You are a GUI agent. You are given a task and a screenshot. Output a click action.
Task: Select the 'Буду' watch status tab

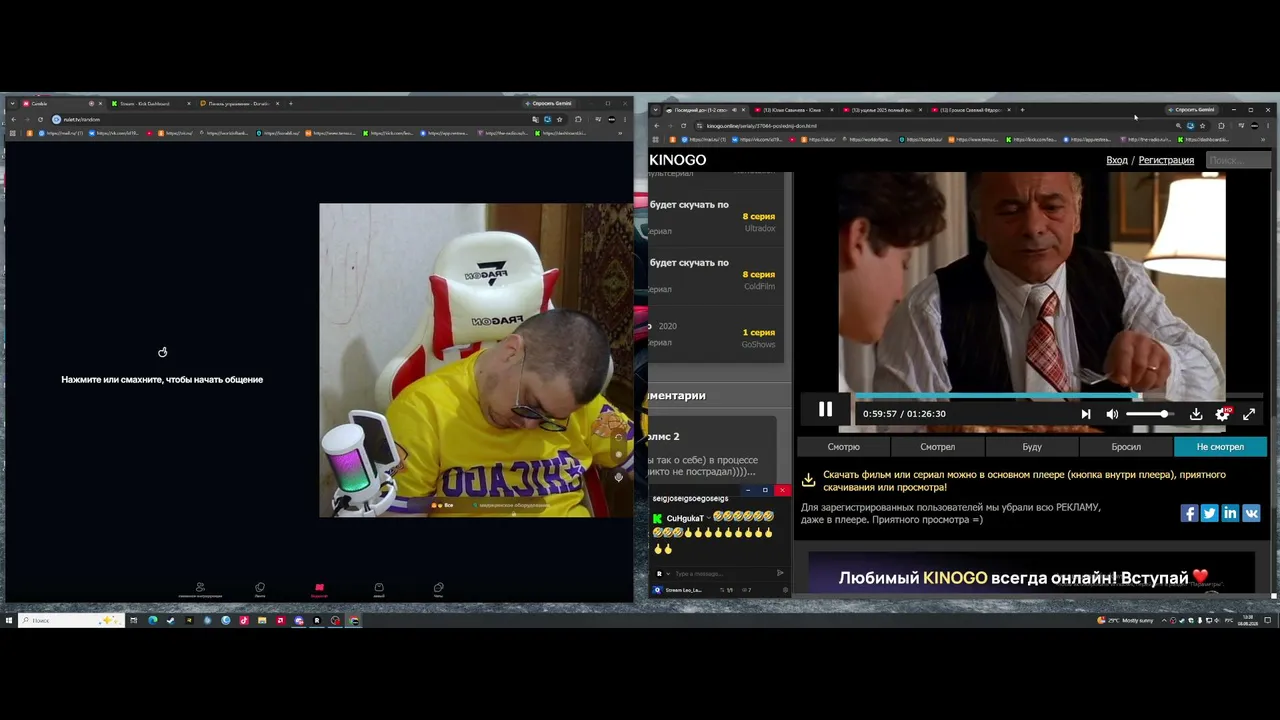[x=1032, y=447]
